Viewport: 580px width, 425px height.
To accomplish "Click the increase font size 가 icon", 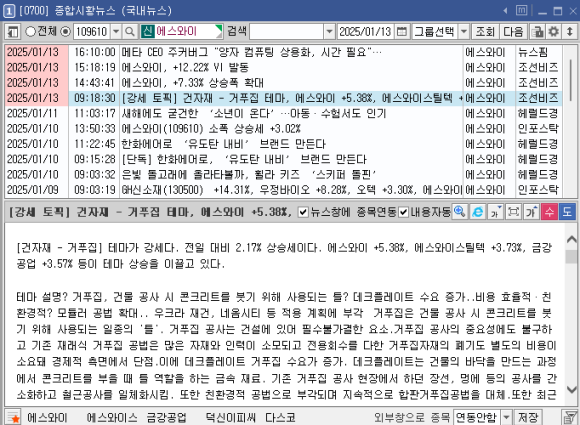I will tap(531, 212).
